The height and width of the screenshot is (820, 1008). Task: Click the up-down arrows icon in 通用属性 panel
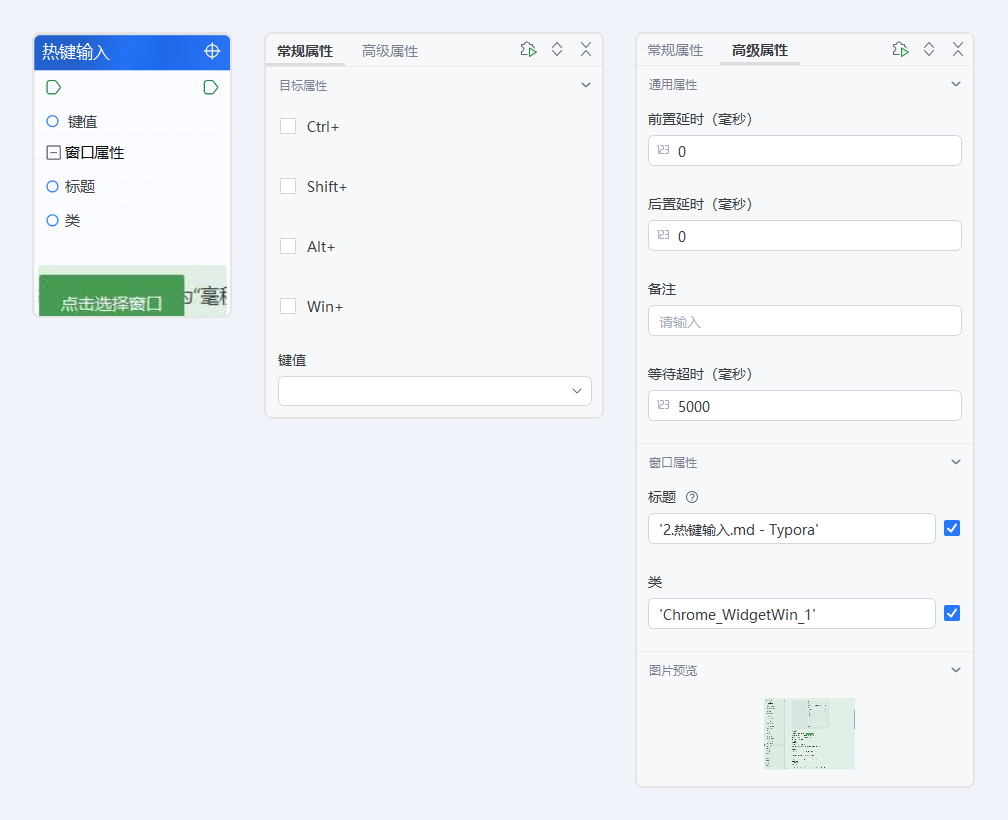coord(929,50)
